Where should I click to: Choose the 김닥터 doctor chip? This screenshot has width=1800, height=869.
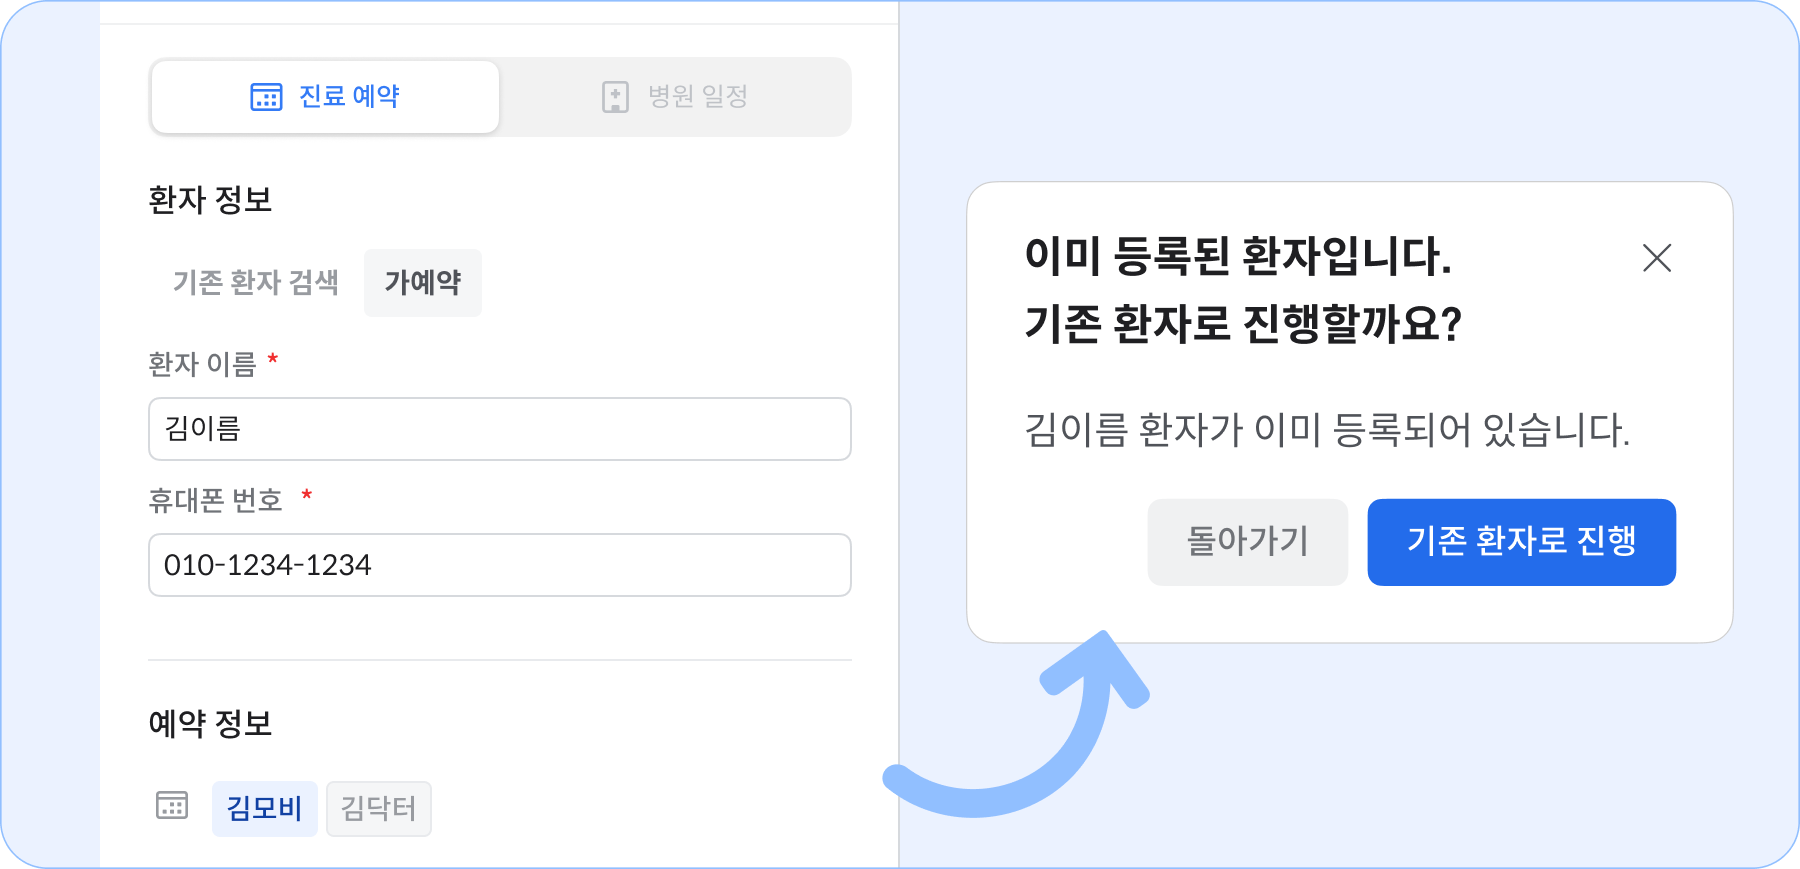click(x=379, y=808)
